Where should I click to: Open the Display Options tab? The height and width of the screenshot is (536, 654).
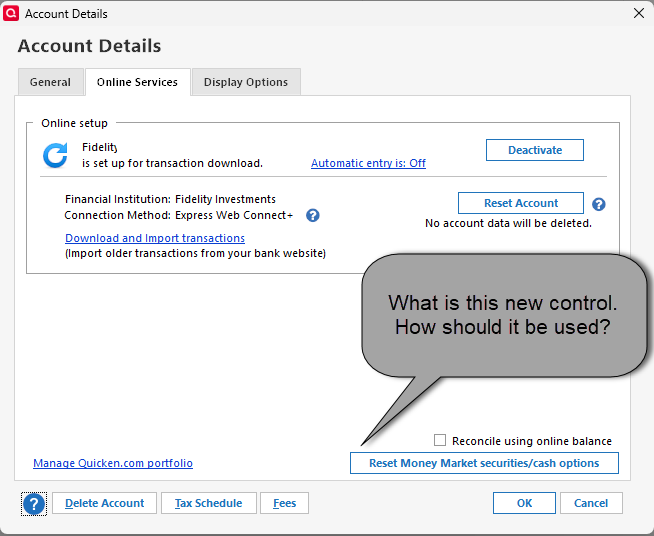pos(246,82)
